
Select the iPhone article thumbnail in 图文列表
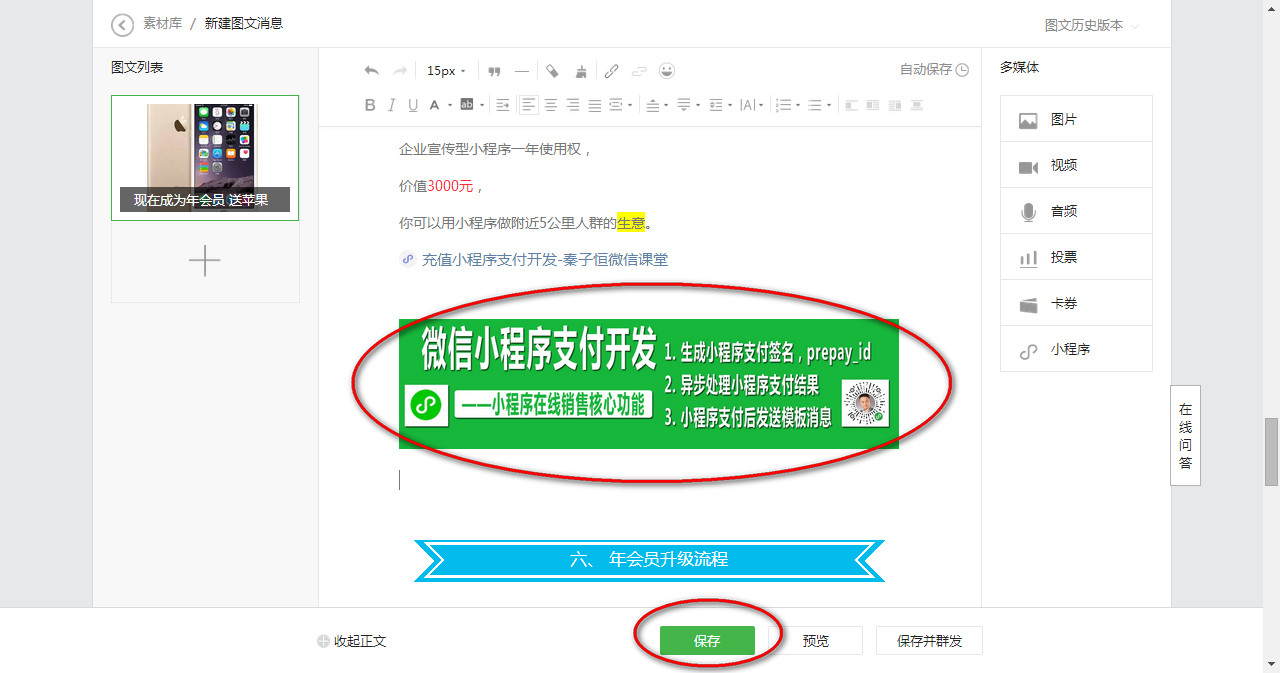click(205, 158)
